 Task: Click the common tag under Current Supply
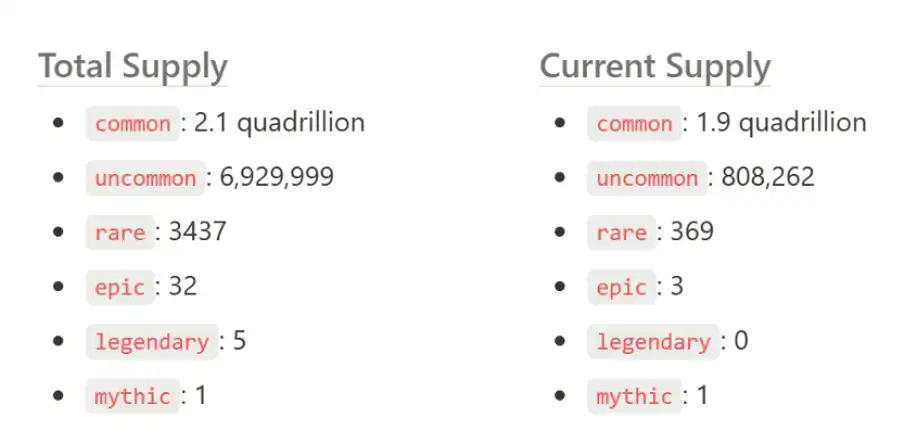point(634,124)
